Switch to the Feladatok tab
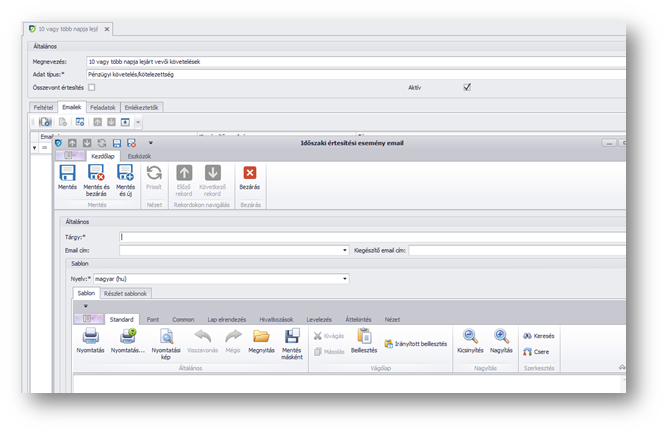The image size is (668, 435). pyautogui.click(x=102, y=107)
